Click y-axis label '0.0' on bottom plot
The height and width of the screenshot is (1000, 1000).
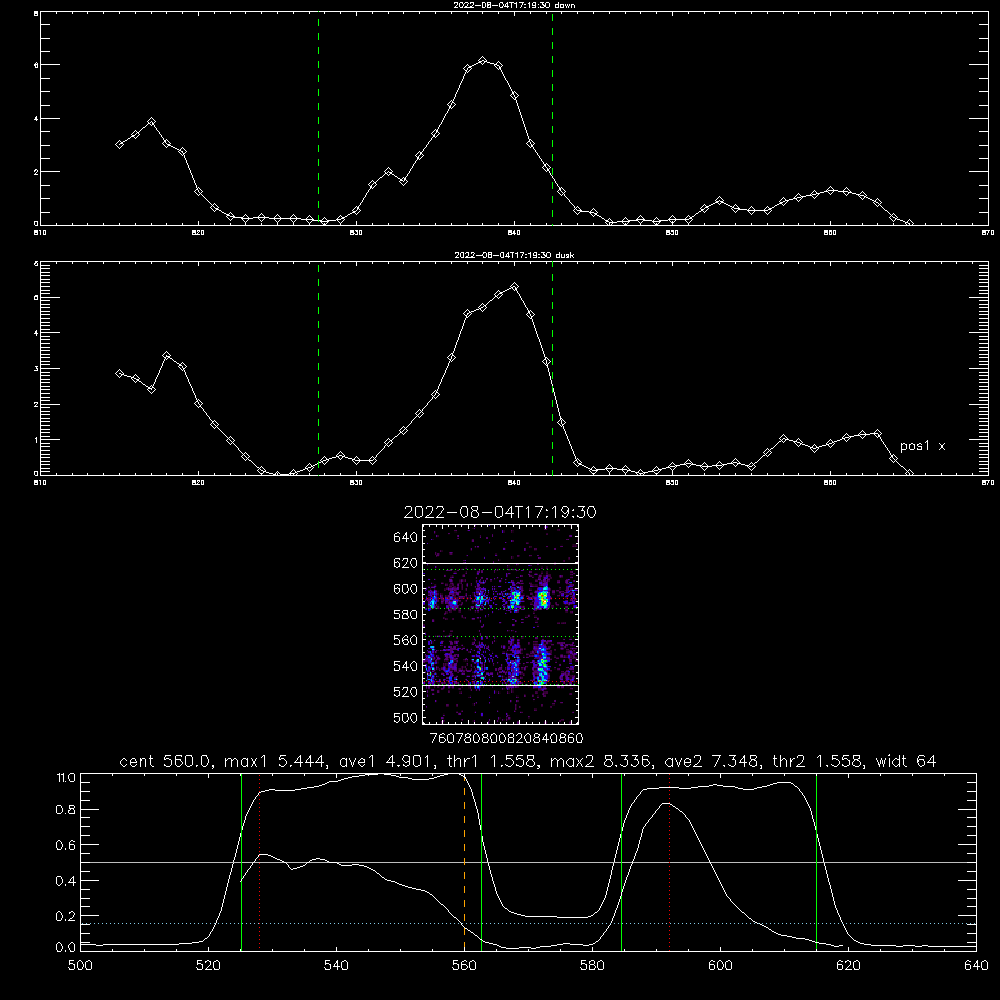(66, 948)
